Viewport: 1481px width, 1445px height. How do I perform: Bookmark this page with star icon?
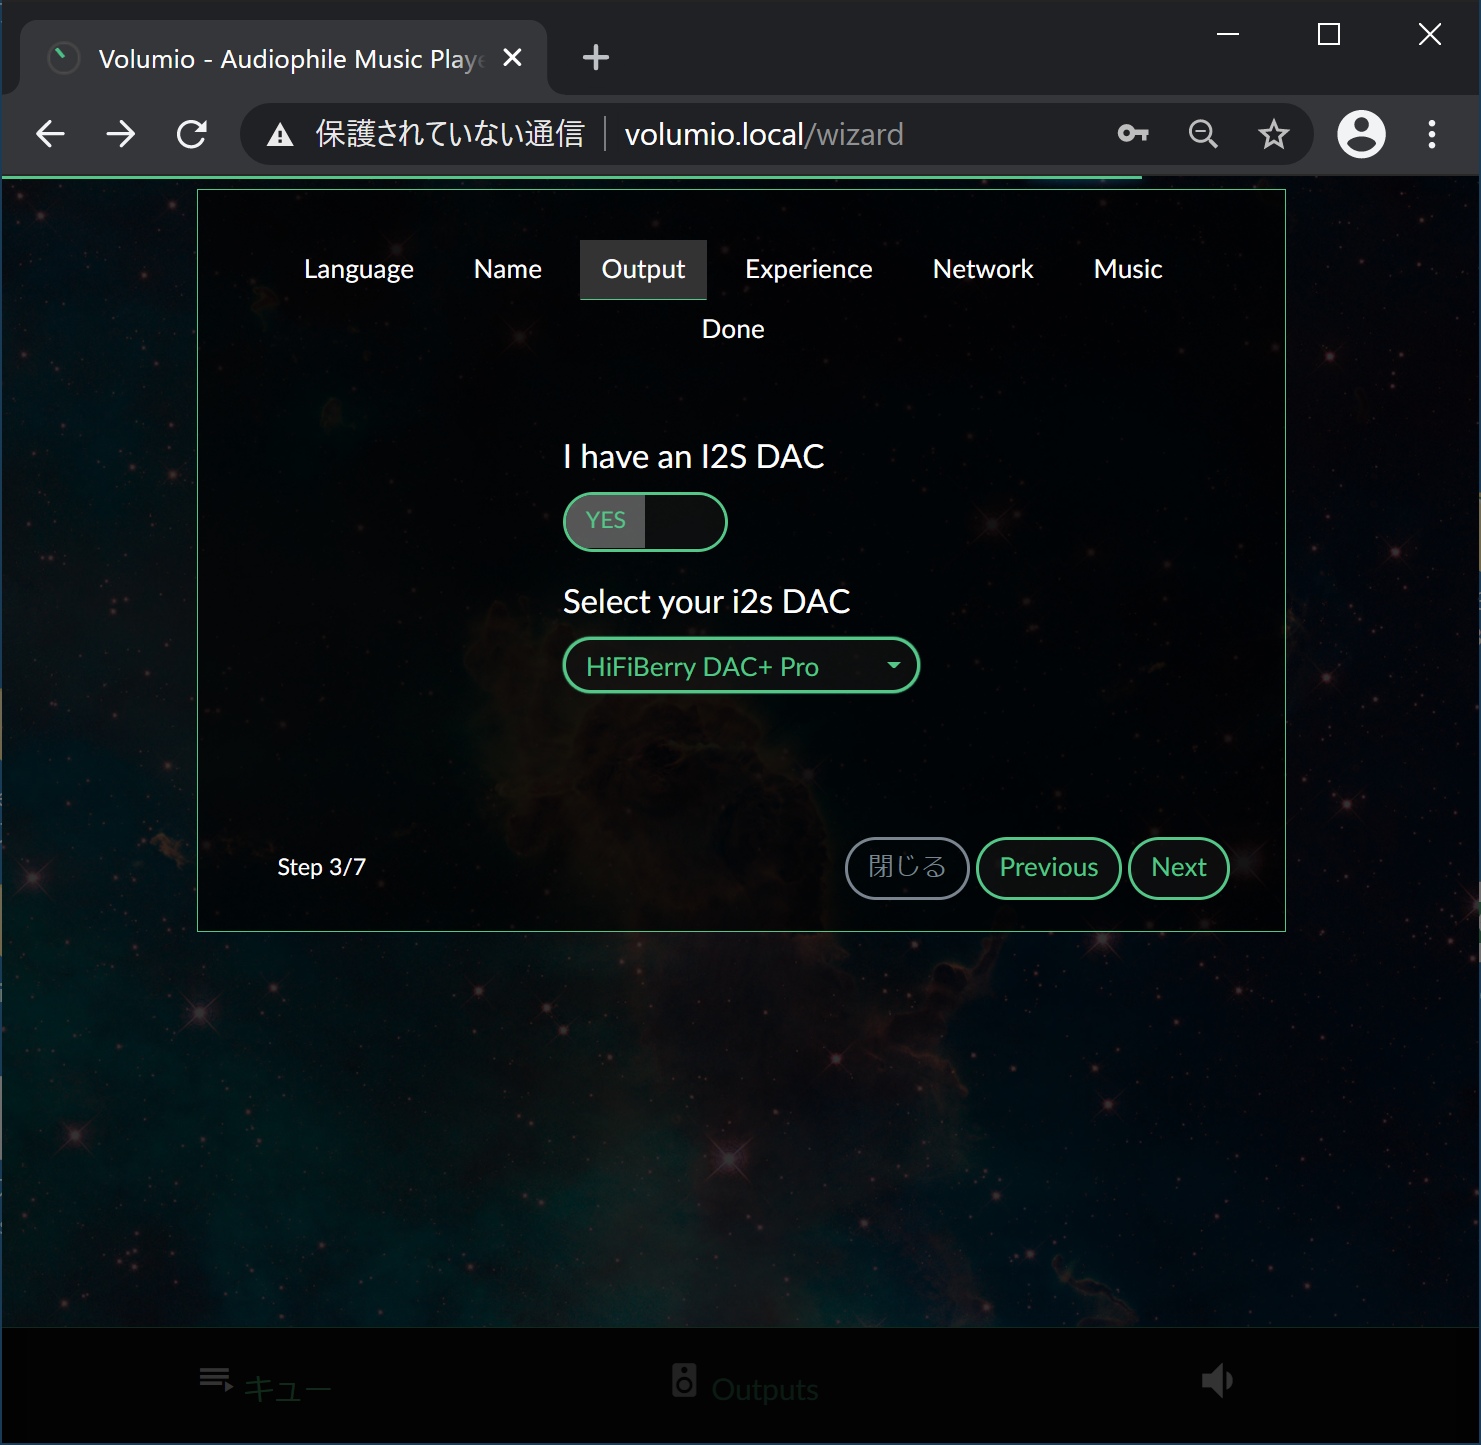(x=1273, y=134)
